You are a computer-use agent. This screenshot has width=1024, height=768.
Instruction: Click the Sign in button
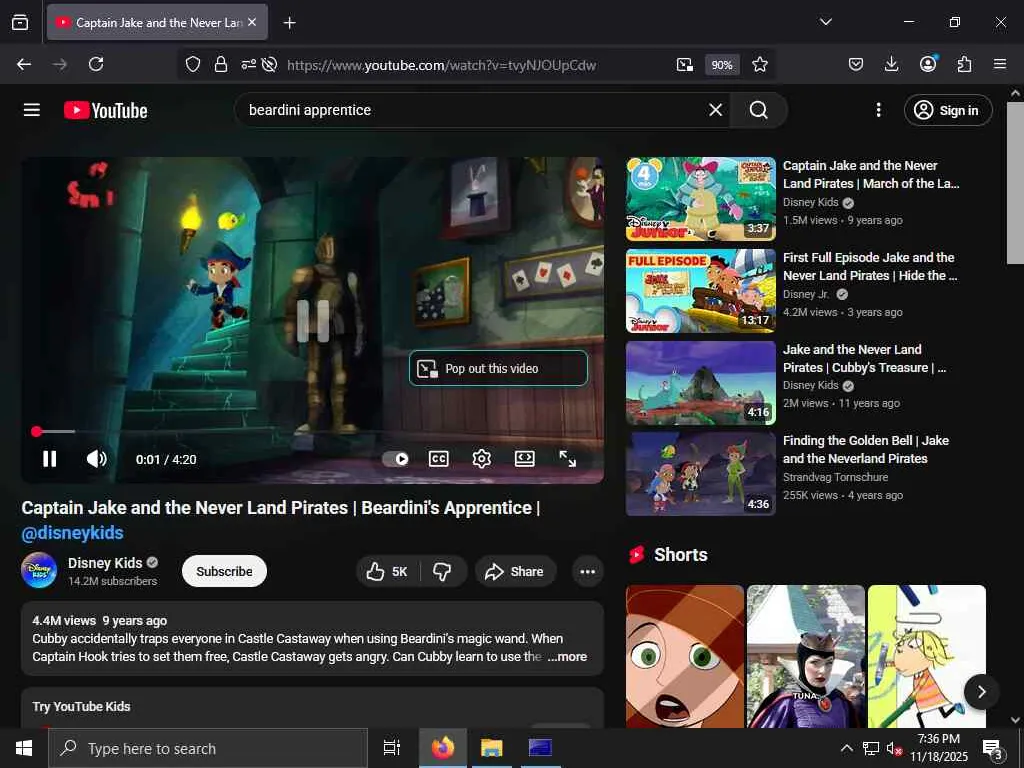[x=948, y=110]
